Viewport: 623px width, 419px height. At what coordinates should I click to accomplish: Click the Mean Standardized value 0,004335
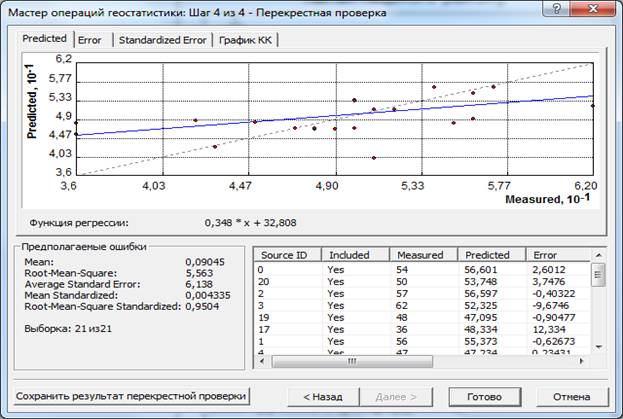pyautogui.click(x=208, y=295)
